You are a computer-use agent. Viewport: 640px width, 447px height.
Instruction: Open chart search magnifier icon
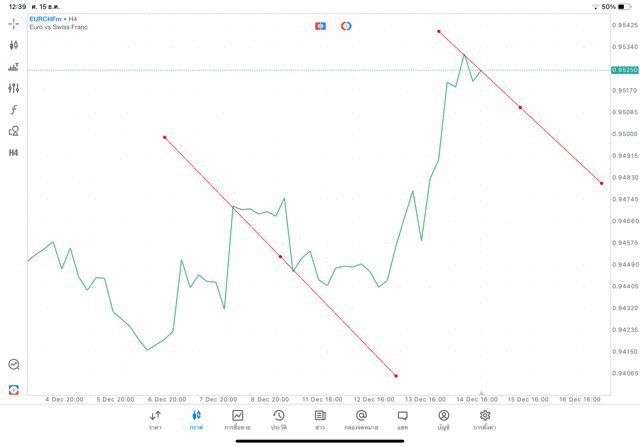tap(14, 365)
